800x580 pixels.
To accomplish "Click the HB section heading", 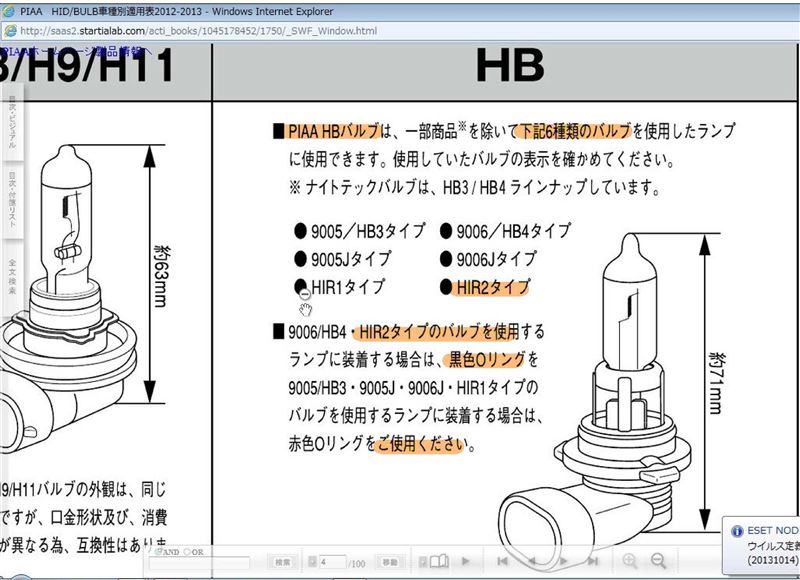I will pyautogui.click(x=510, y=65).
